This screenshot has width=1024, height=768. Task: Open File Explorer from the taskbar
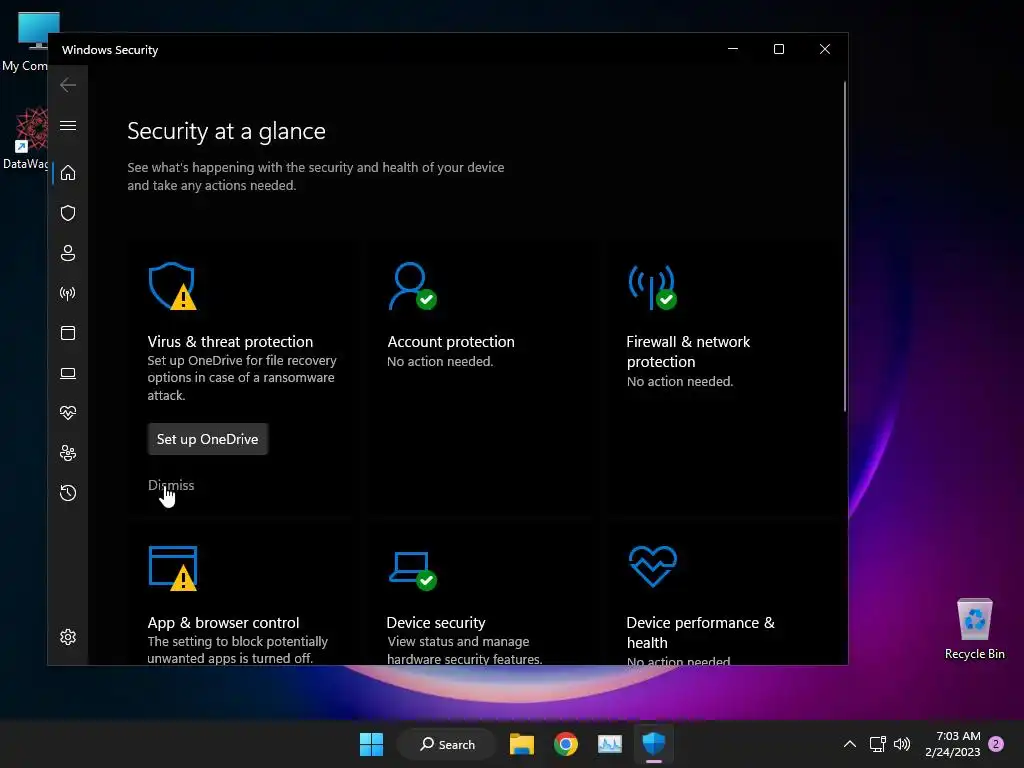pyautogui.click(x=522, y=744)
